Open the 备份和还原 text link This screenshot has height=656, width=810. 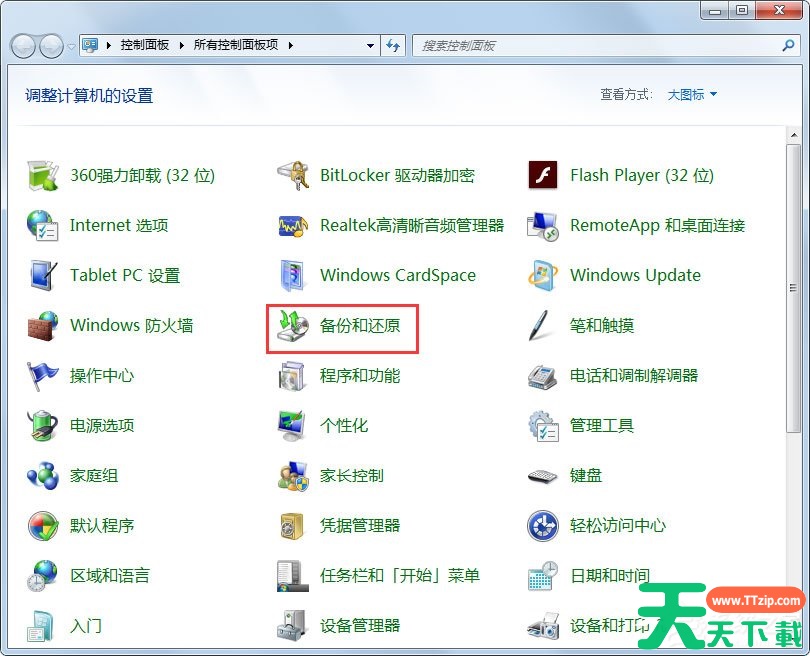pyautogui.click(x=360, y=325)
